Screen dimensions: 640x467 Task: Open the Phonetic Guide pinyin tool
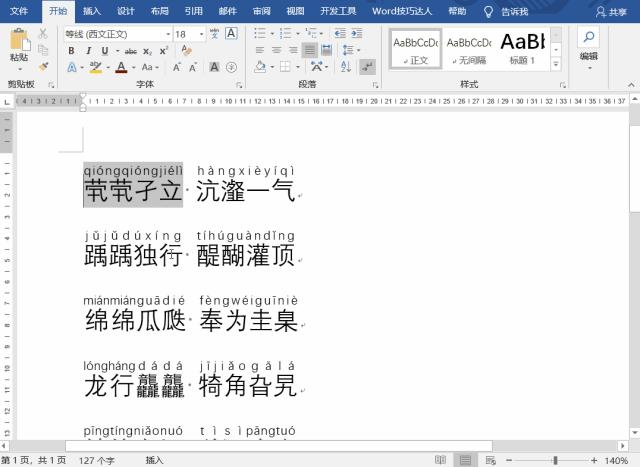pyautogui.click(x=214, y=34)
